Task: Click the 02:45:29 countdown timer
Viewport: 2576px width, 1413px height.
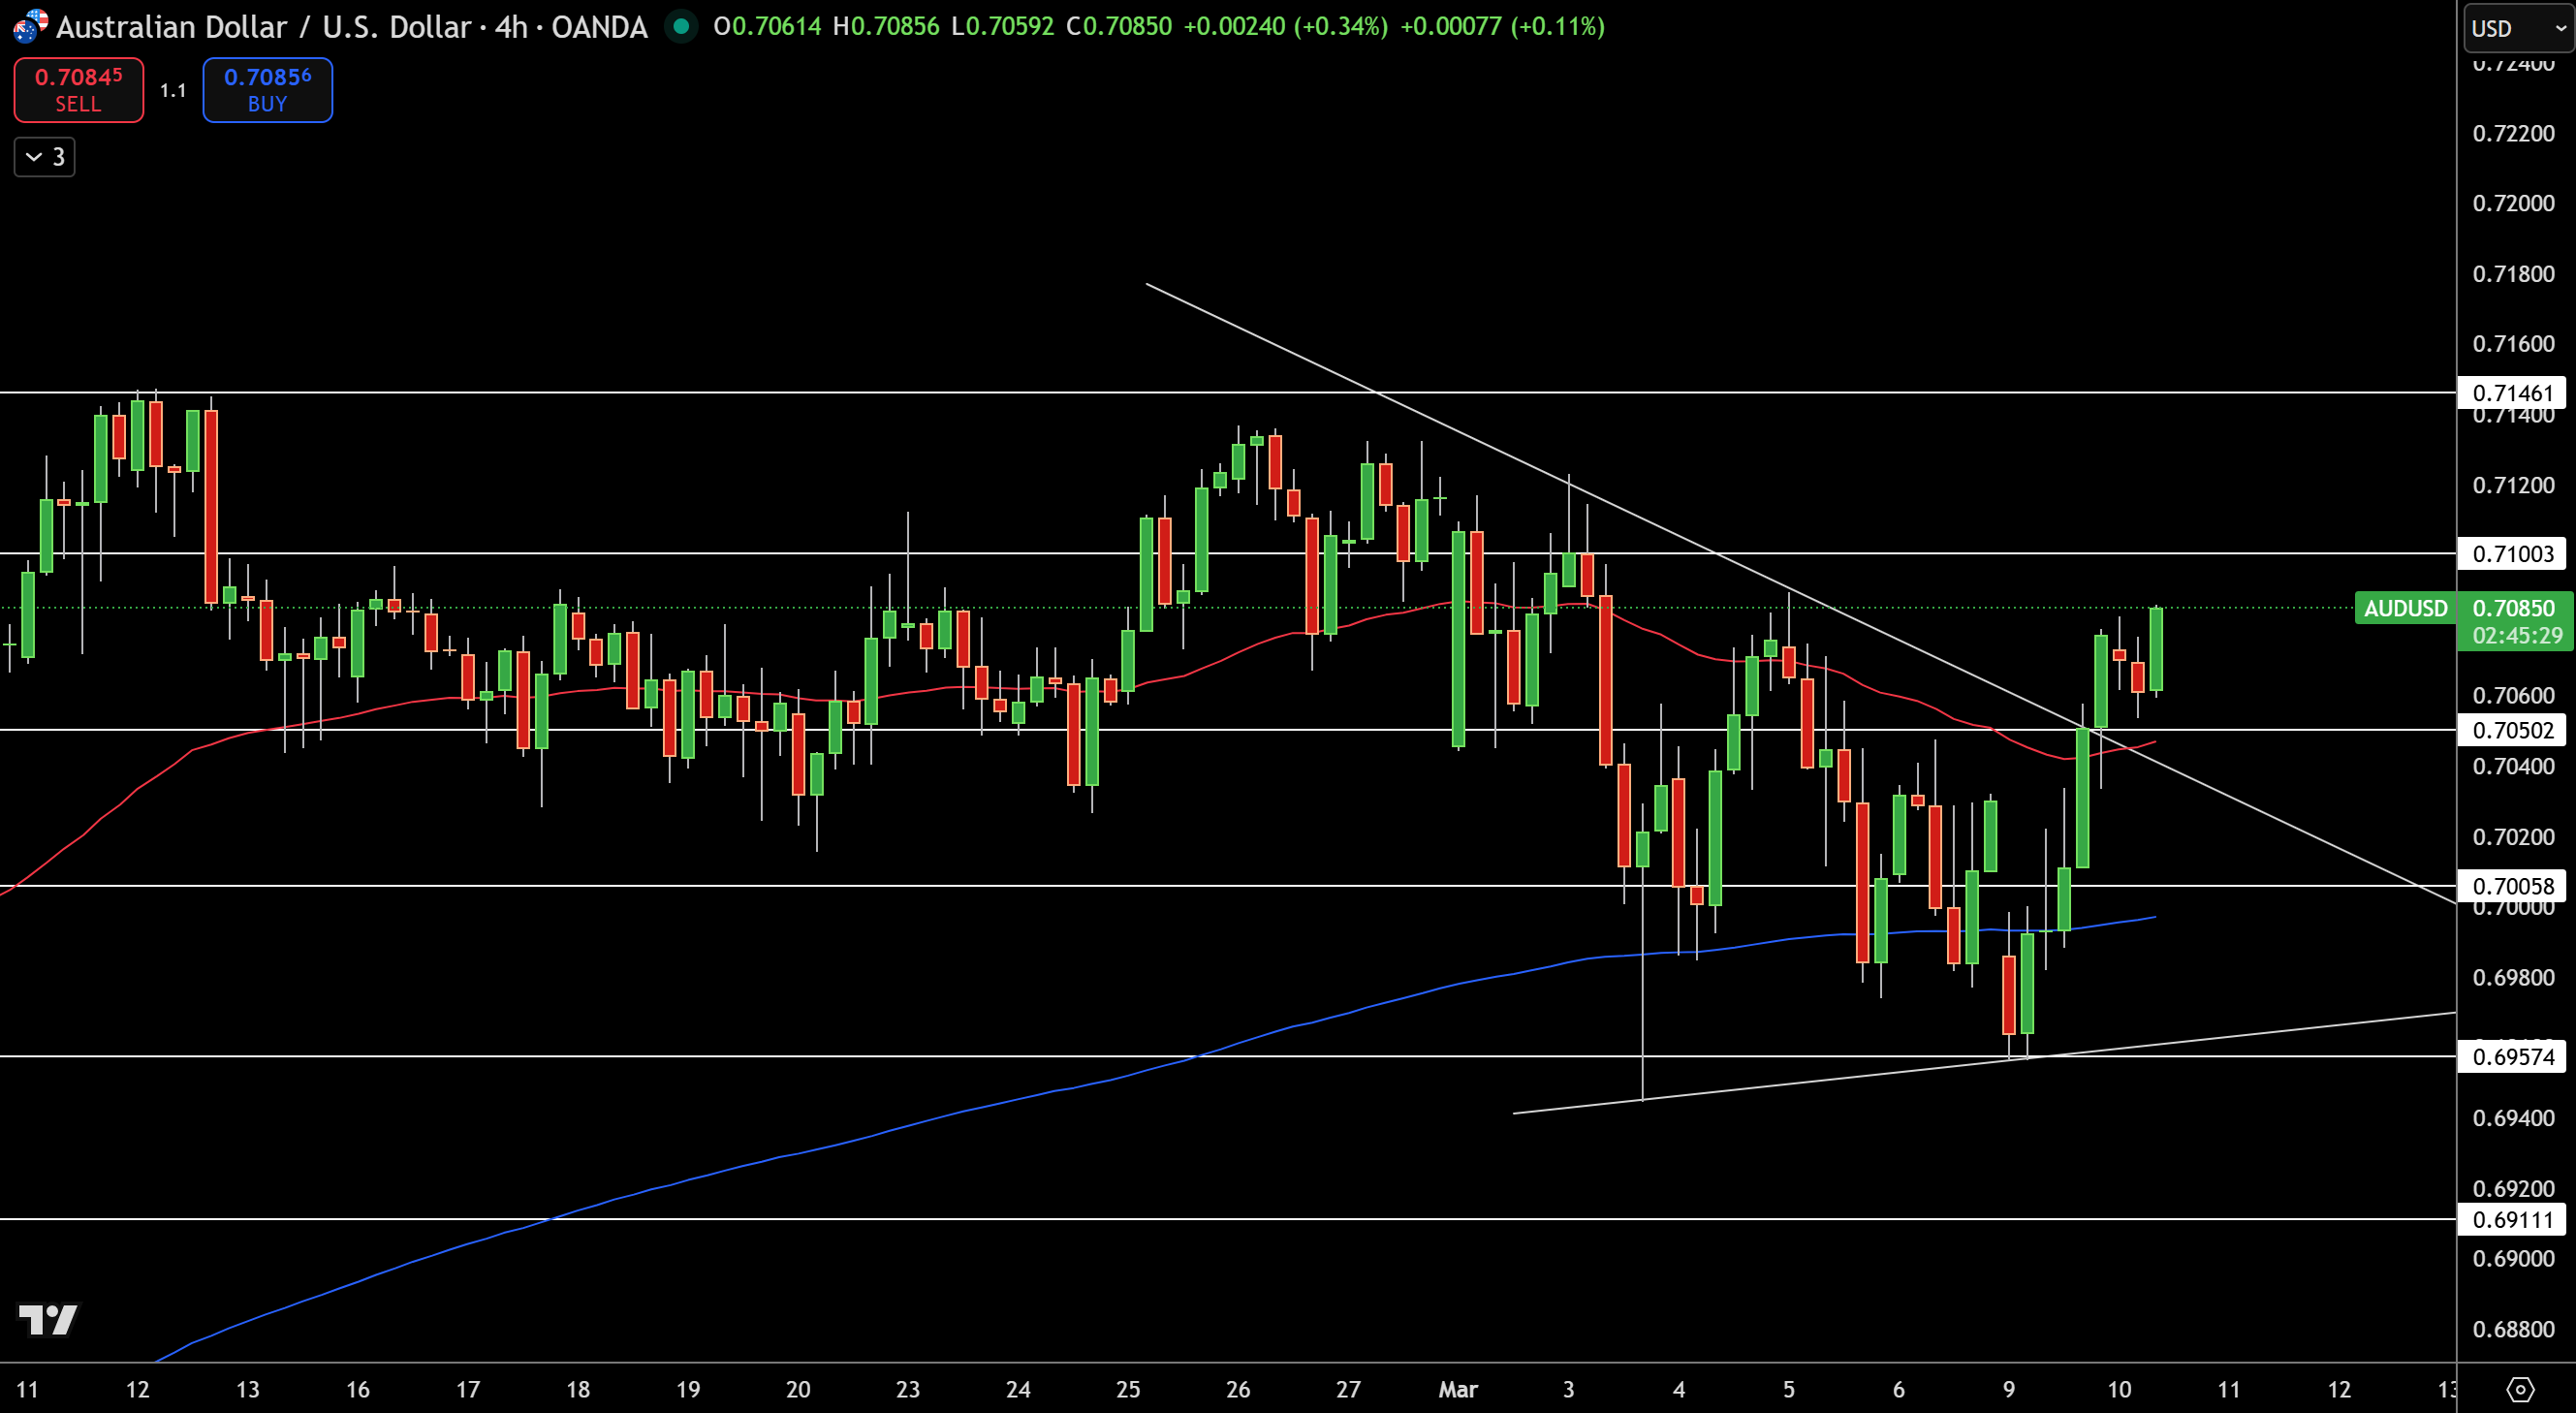Action: pyautogui.click(x=2517, y=636)
